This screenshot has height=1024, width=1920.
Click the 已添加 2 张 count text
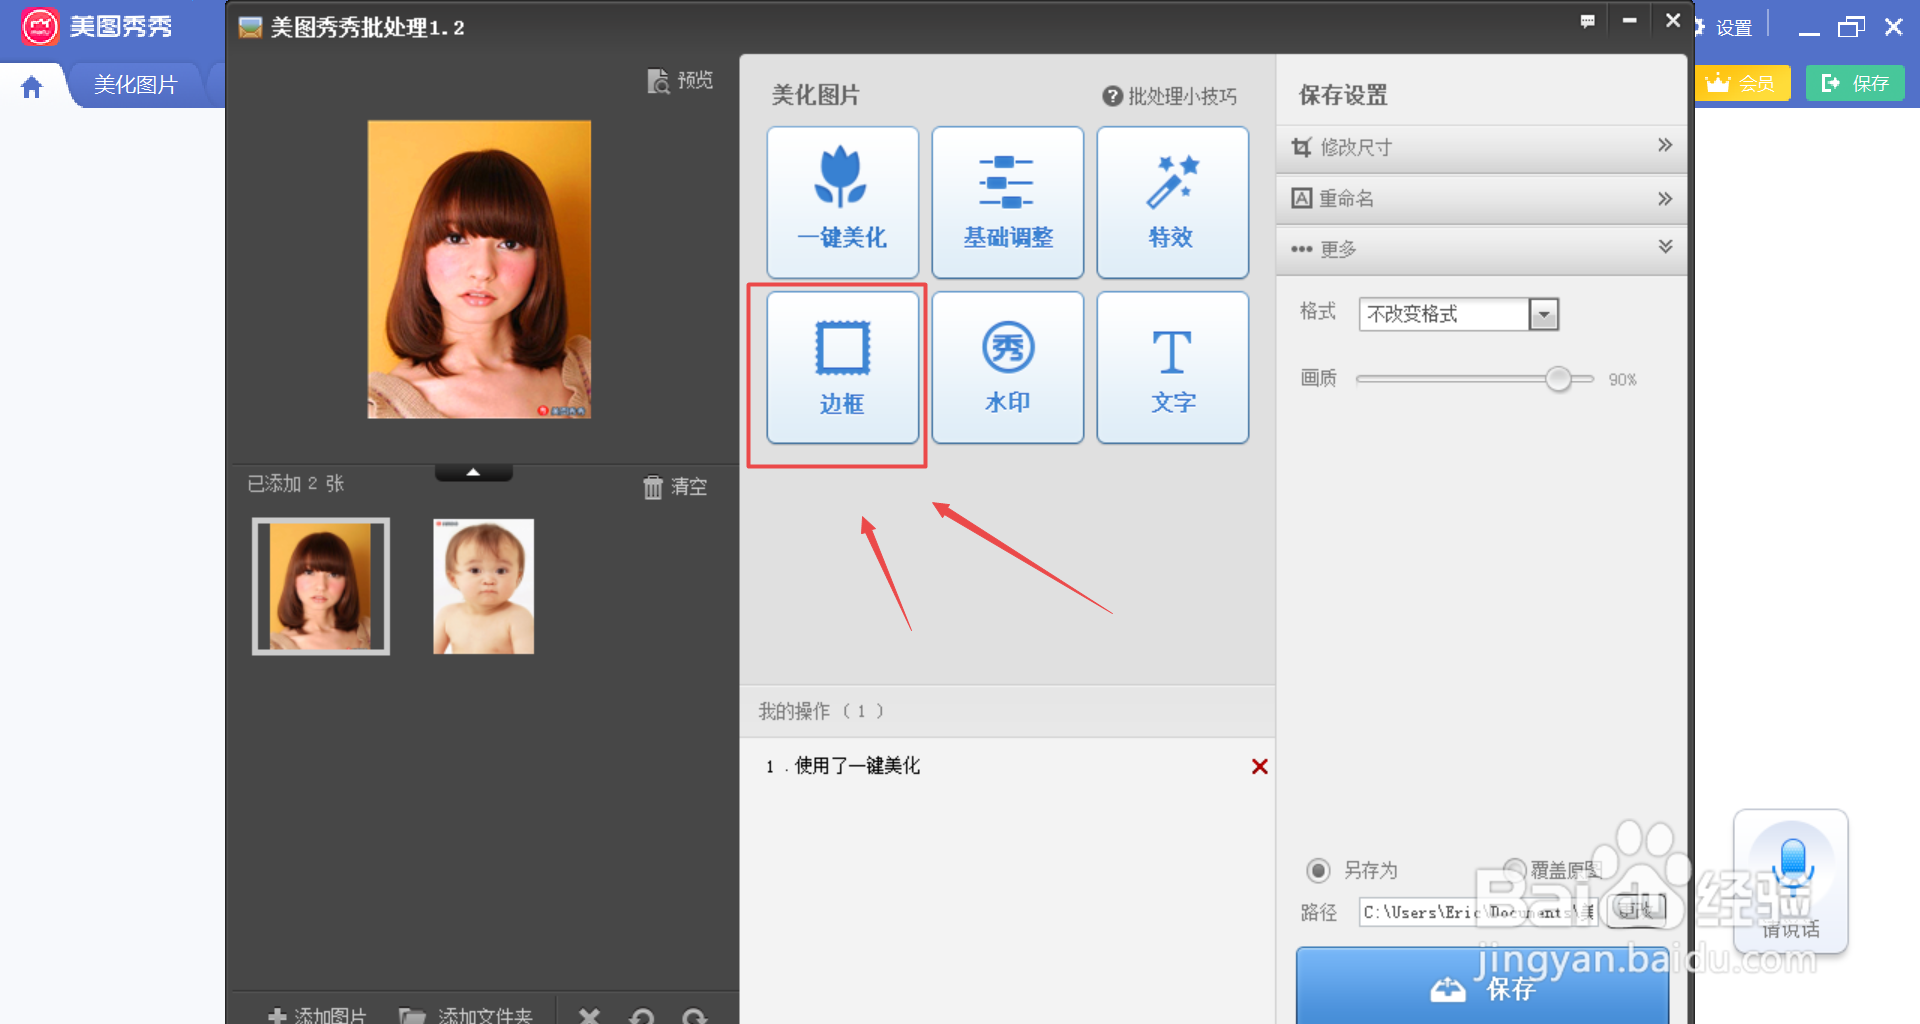click(296, 484)
